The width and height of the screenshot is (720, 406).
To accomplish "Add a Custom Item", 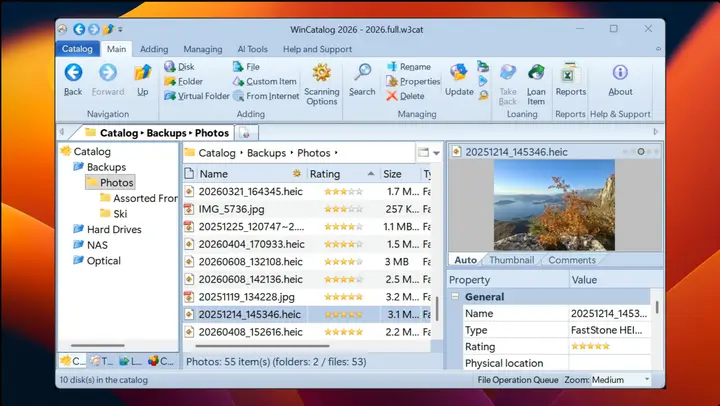I will click(264, 81).
